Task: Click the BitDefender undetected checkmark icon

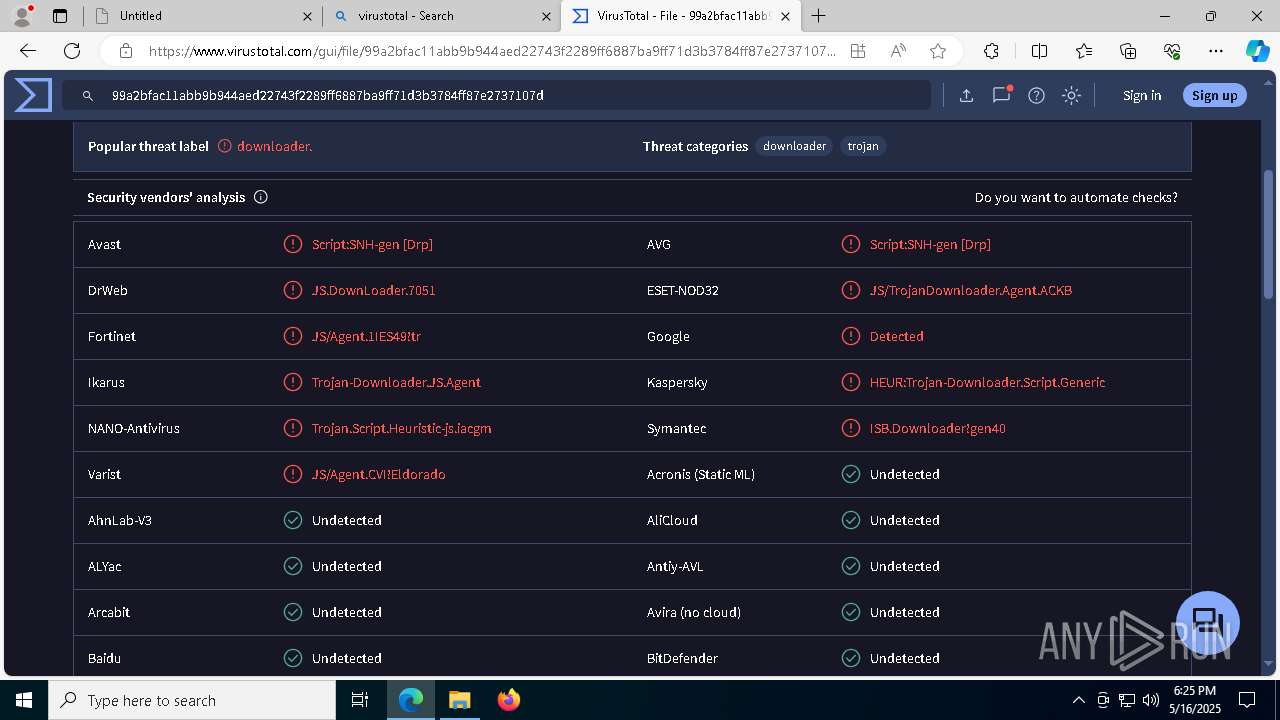Action: [851, 658]
